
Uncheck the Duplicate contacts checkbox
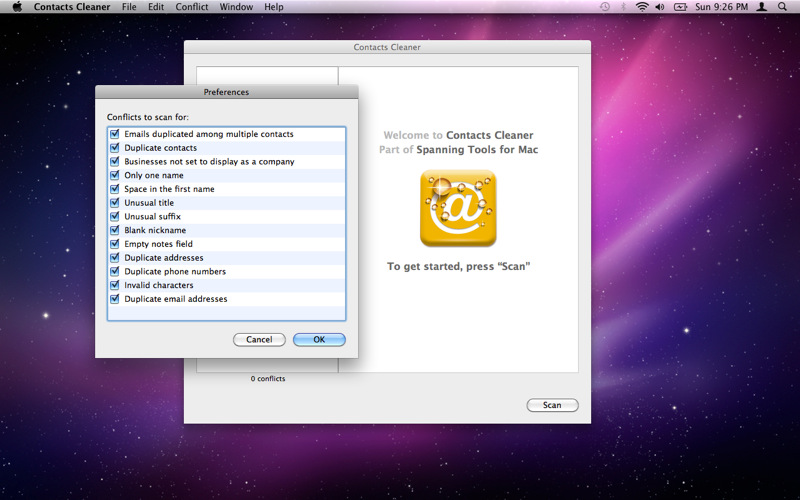tap(114, 147)
